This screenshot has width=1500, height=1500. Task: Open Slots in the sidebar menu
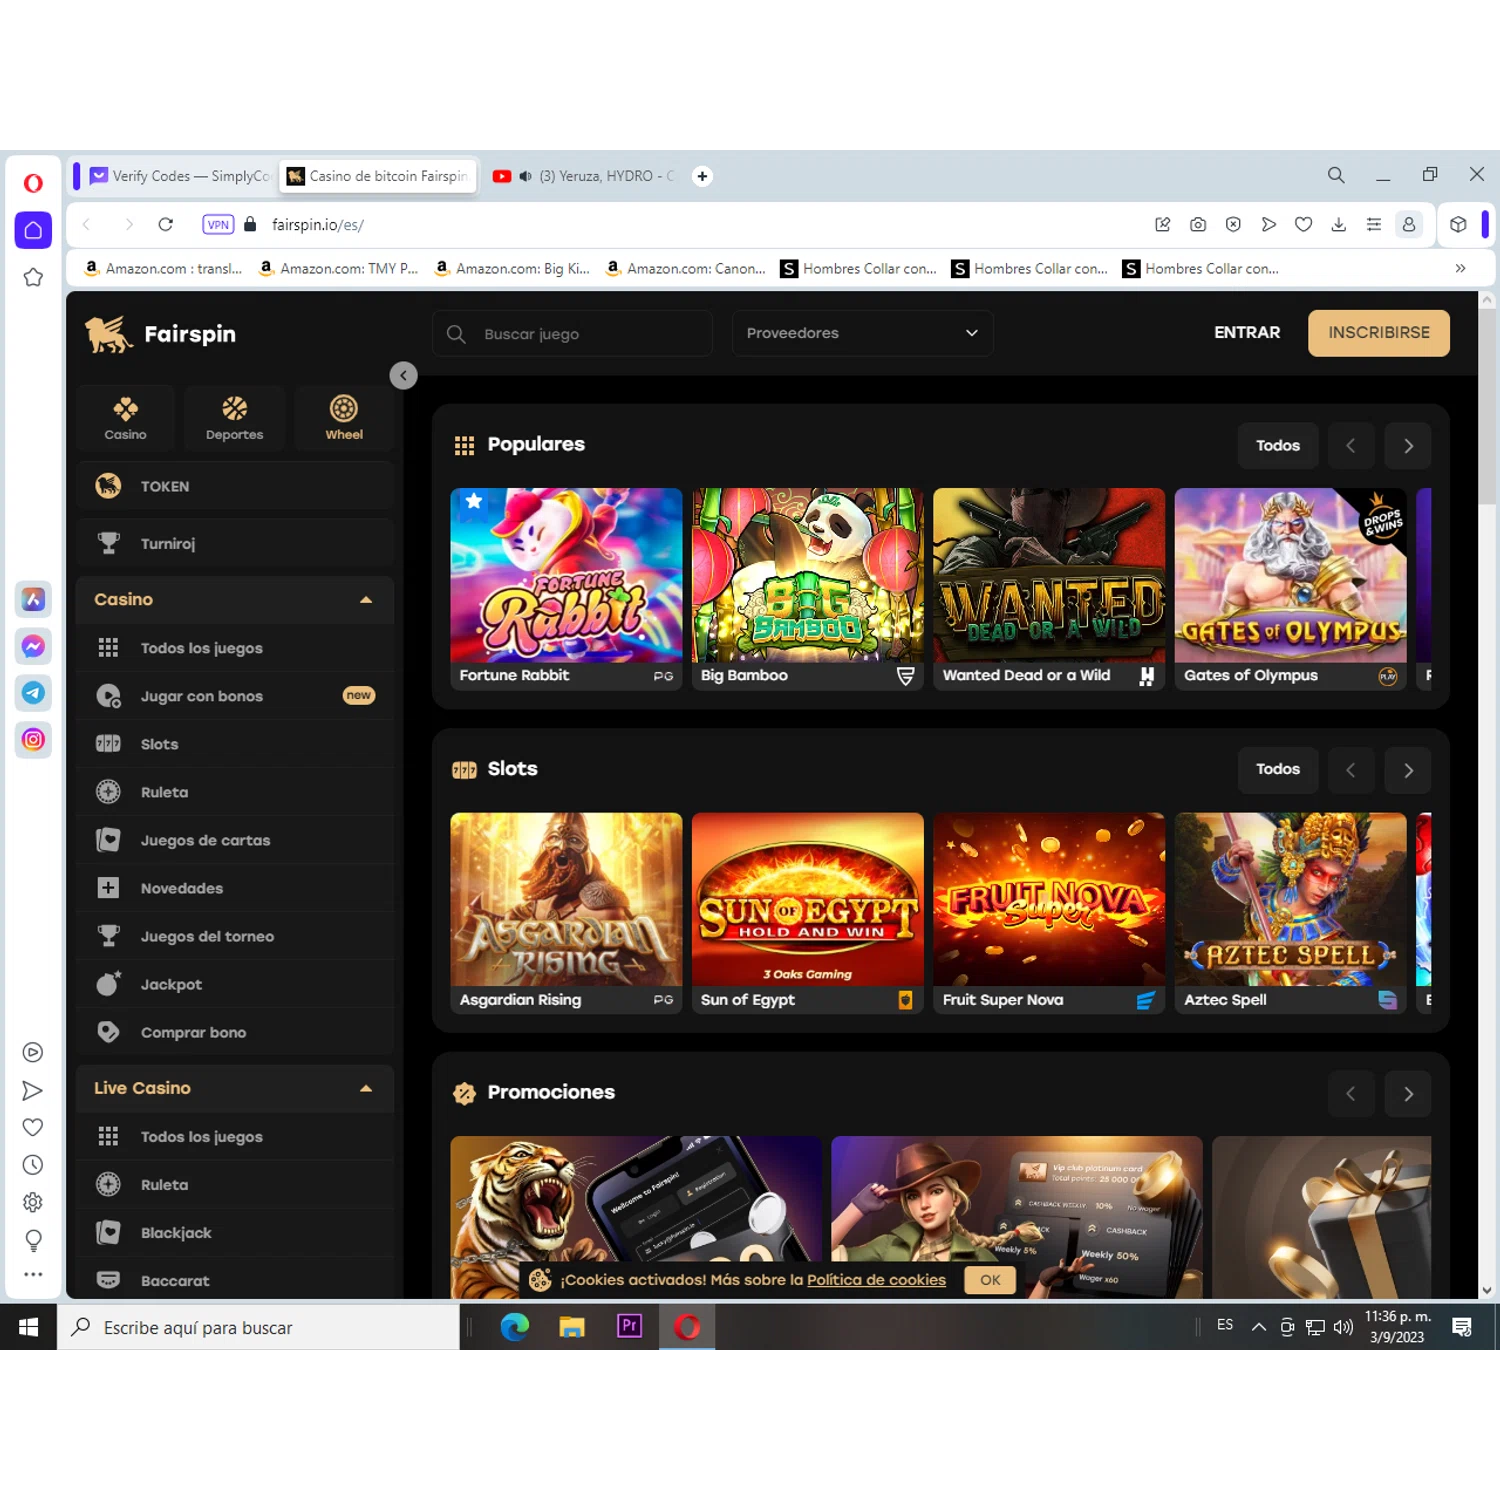(235, 744)
